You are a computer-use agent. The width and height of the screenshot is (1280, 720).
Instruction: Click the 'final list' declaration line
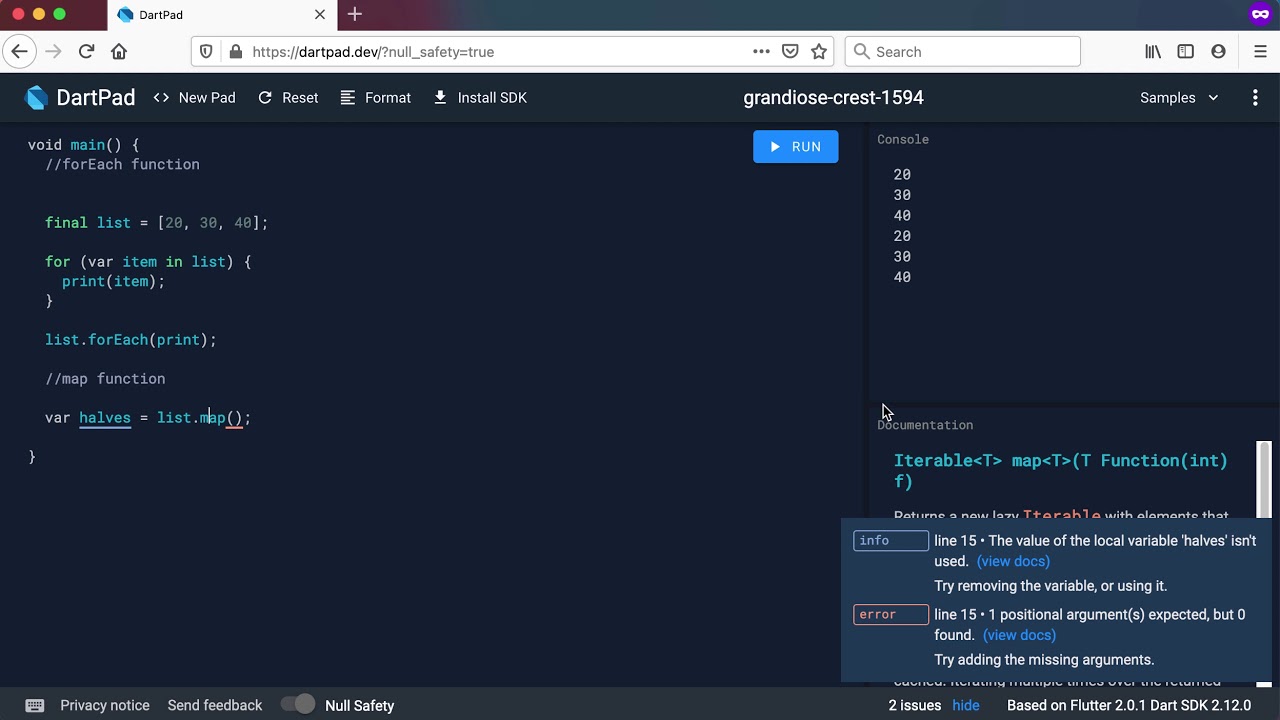click(x=157, y=223)
